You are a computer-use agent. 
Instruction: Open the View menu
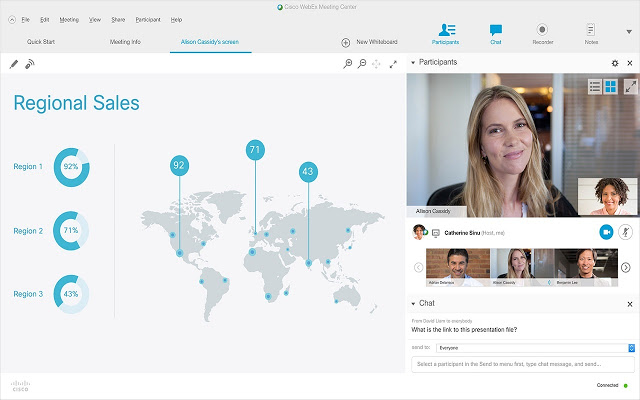coord(95,20)
